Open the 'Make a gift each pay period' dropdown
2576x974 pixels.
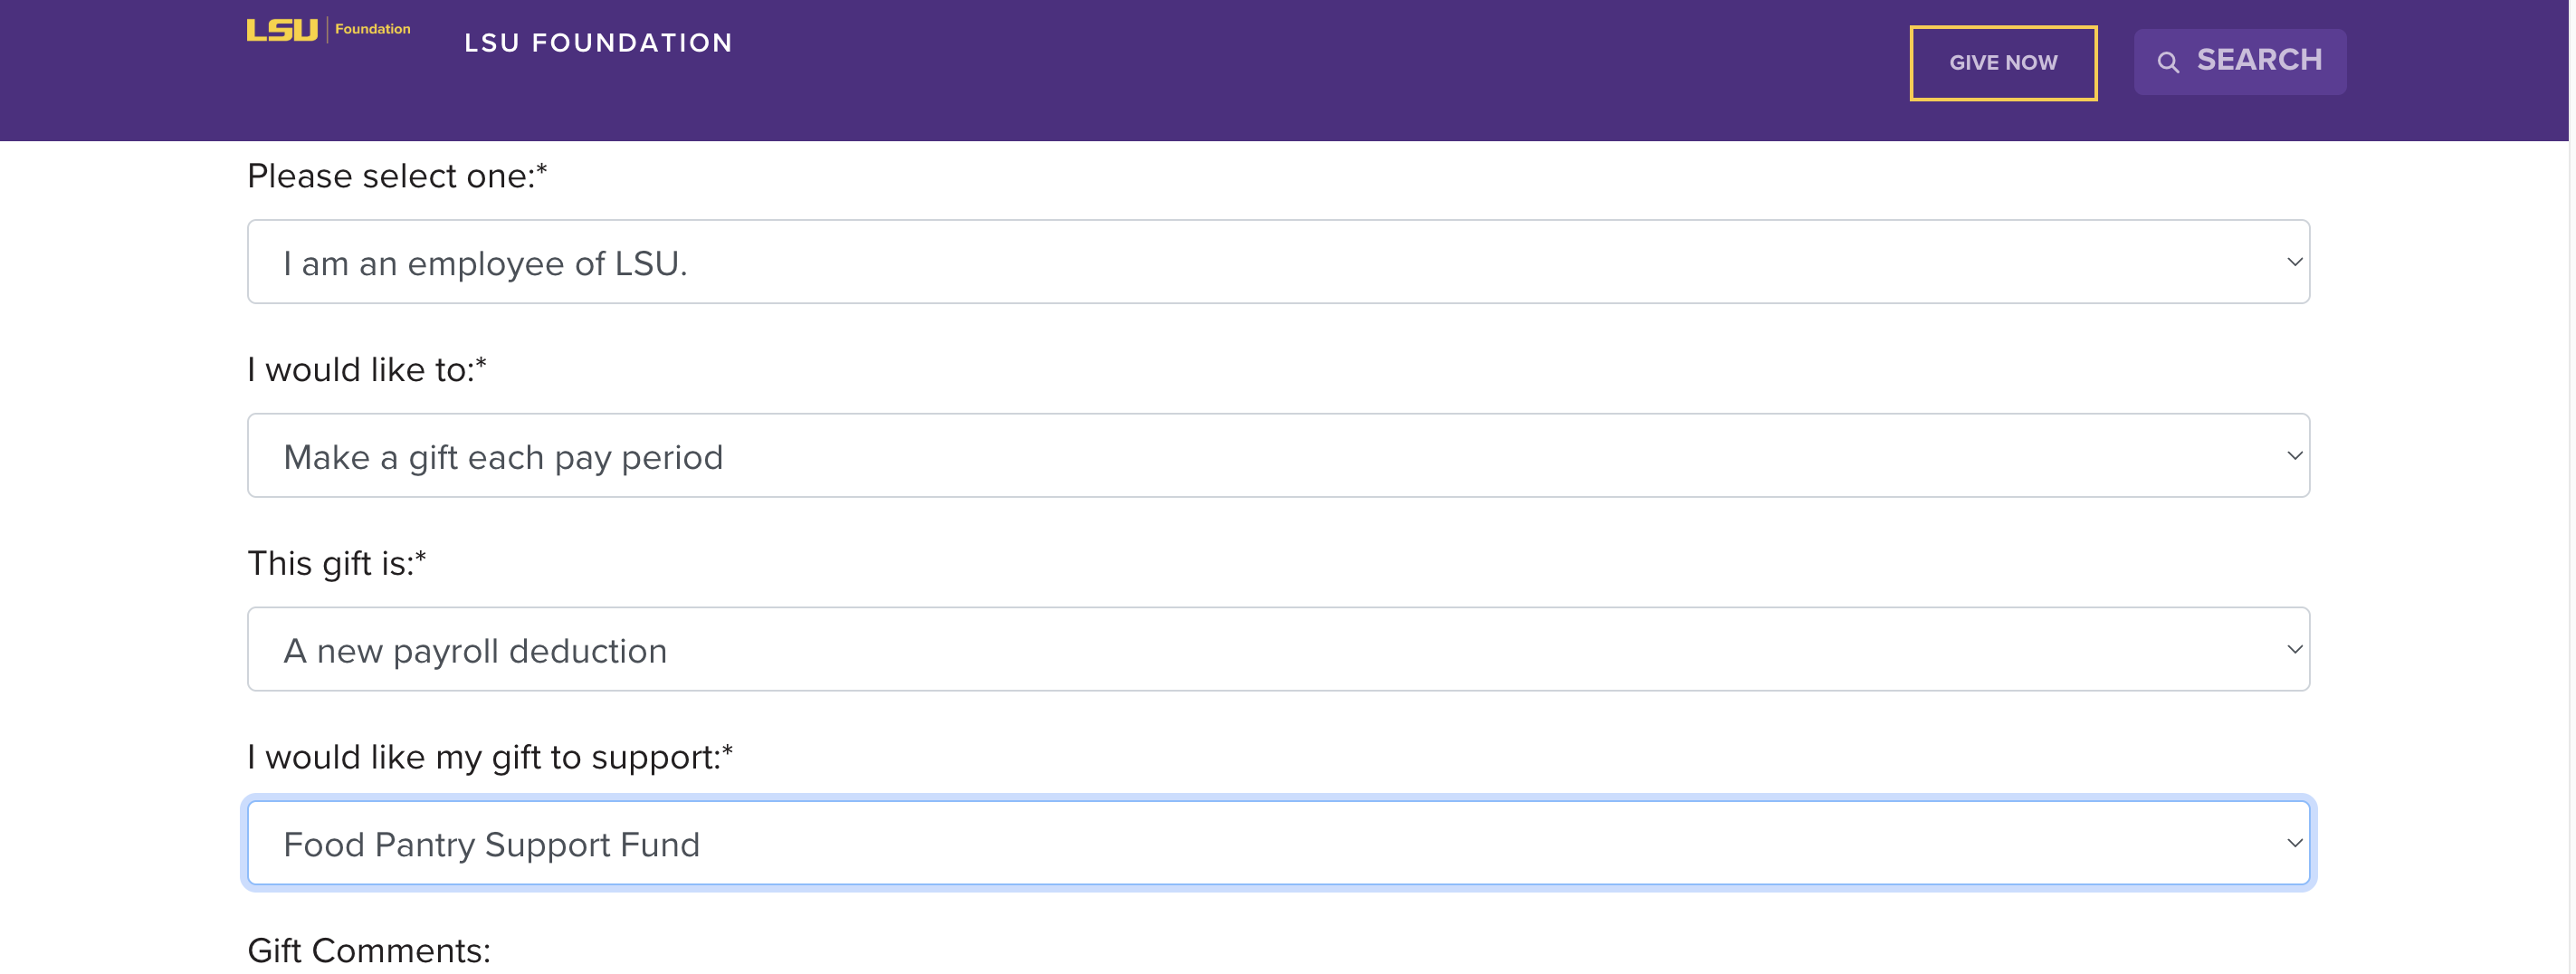1278,456
